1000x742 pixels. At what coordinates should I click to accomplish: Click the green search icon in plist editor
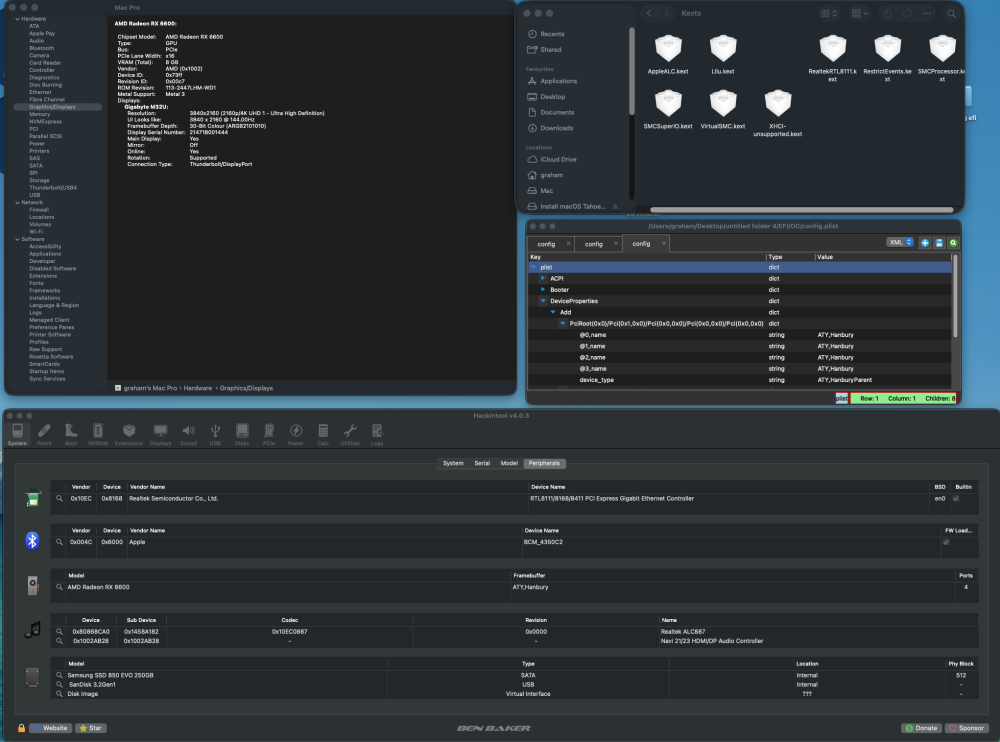[x=953, y=242]
